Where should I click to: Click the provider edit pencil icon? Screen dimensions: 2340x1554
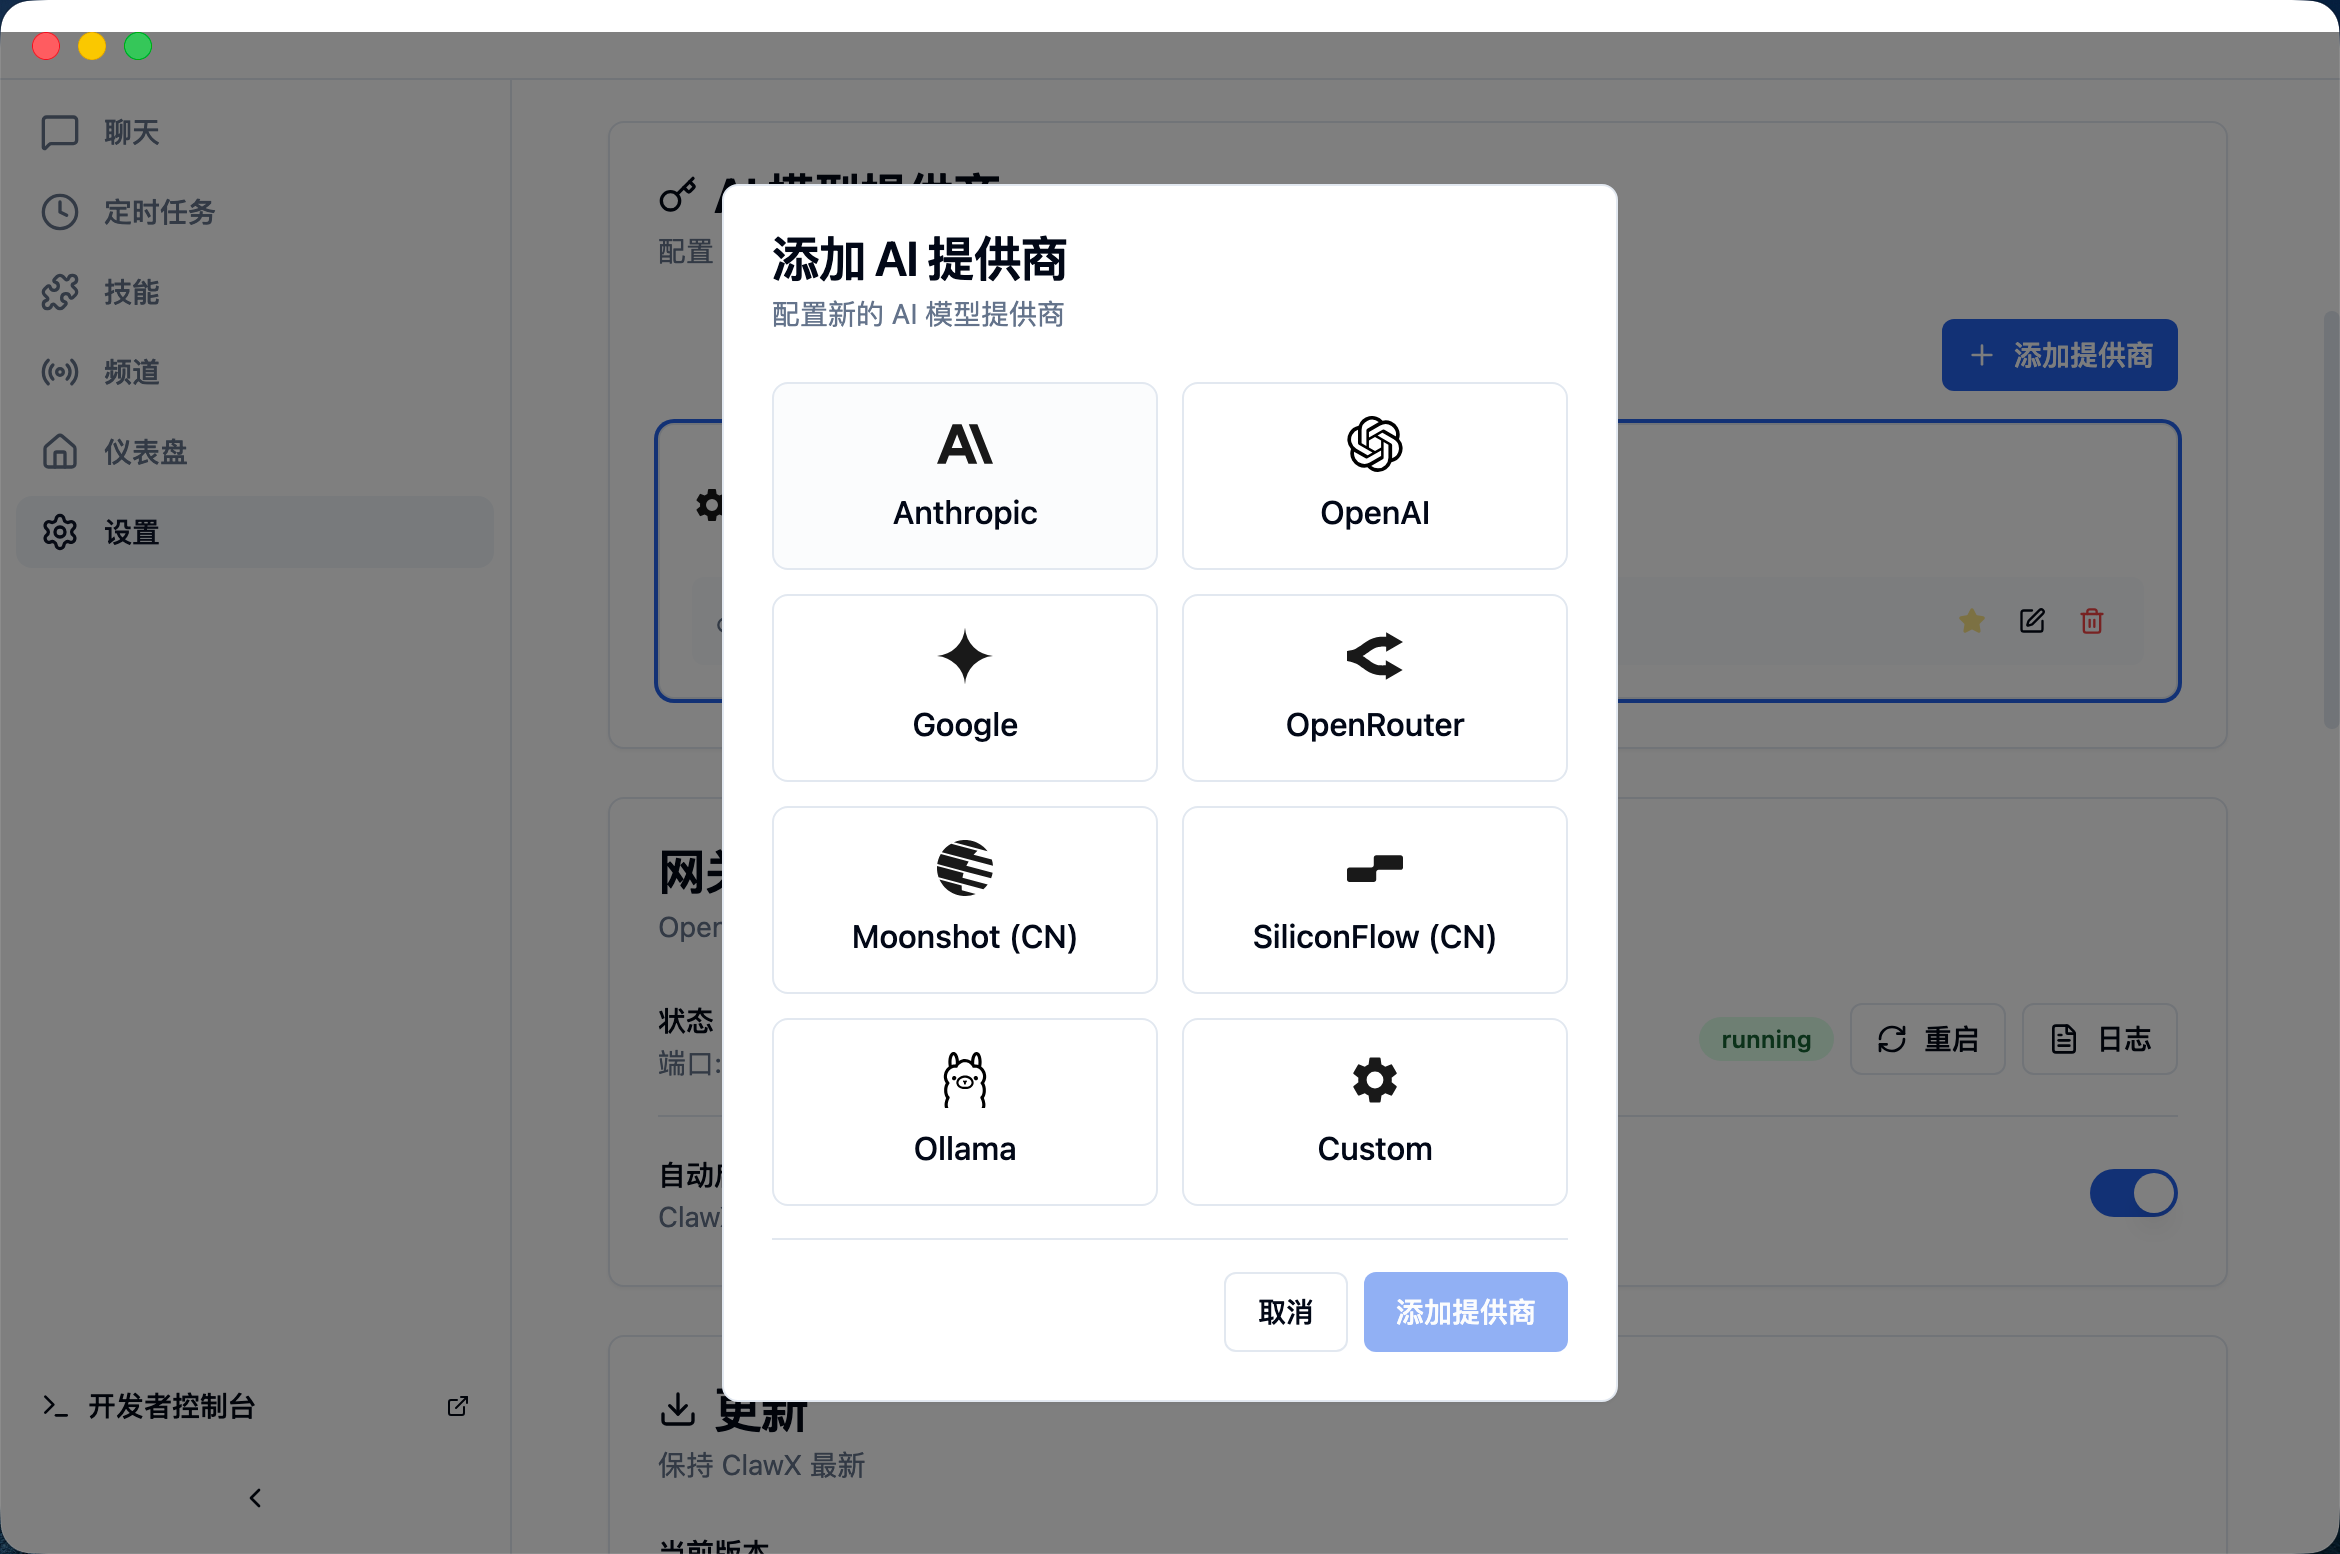point(2031,621)
